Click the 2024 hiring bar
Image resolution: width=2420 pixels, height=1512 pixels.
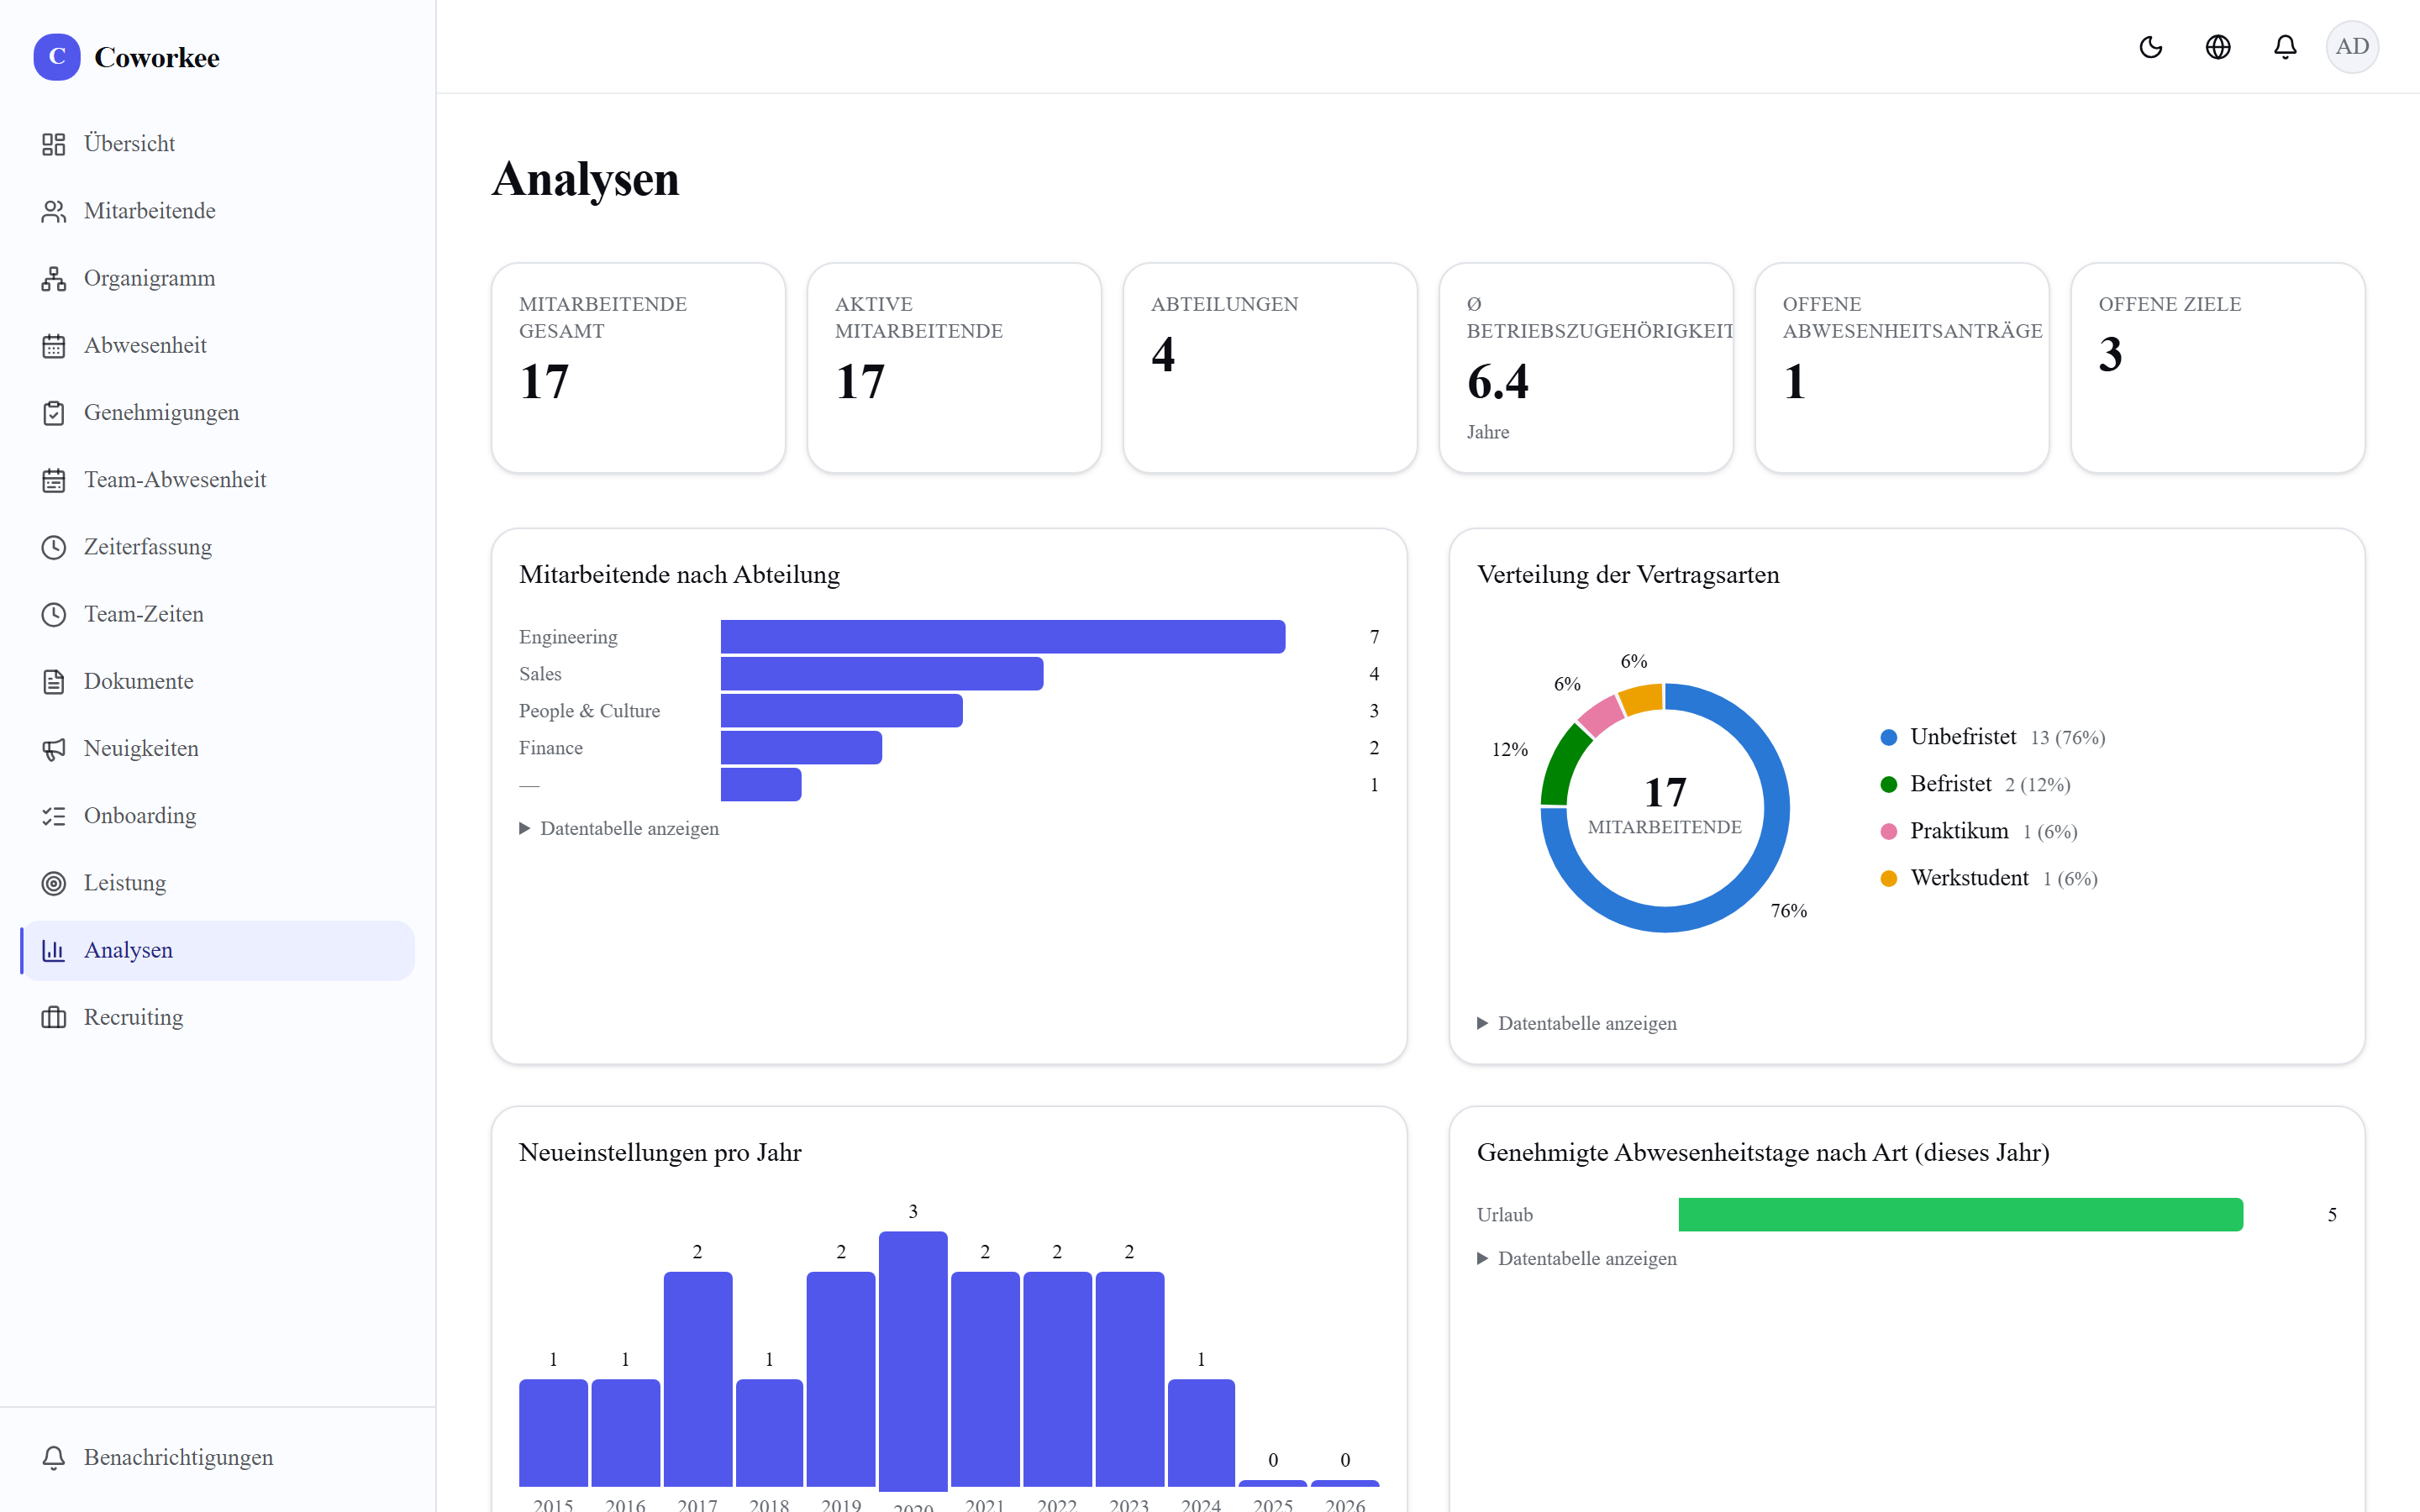(1201, 1433)
